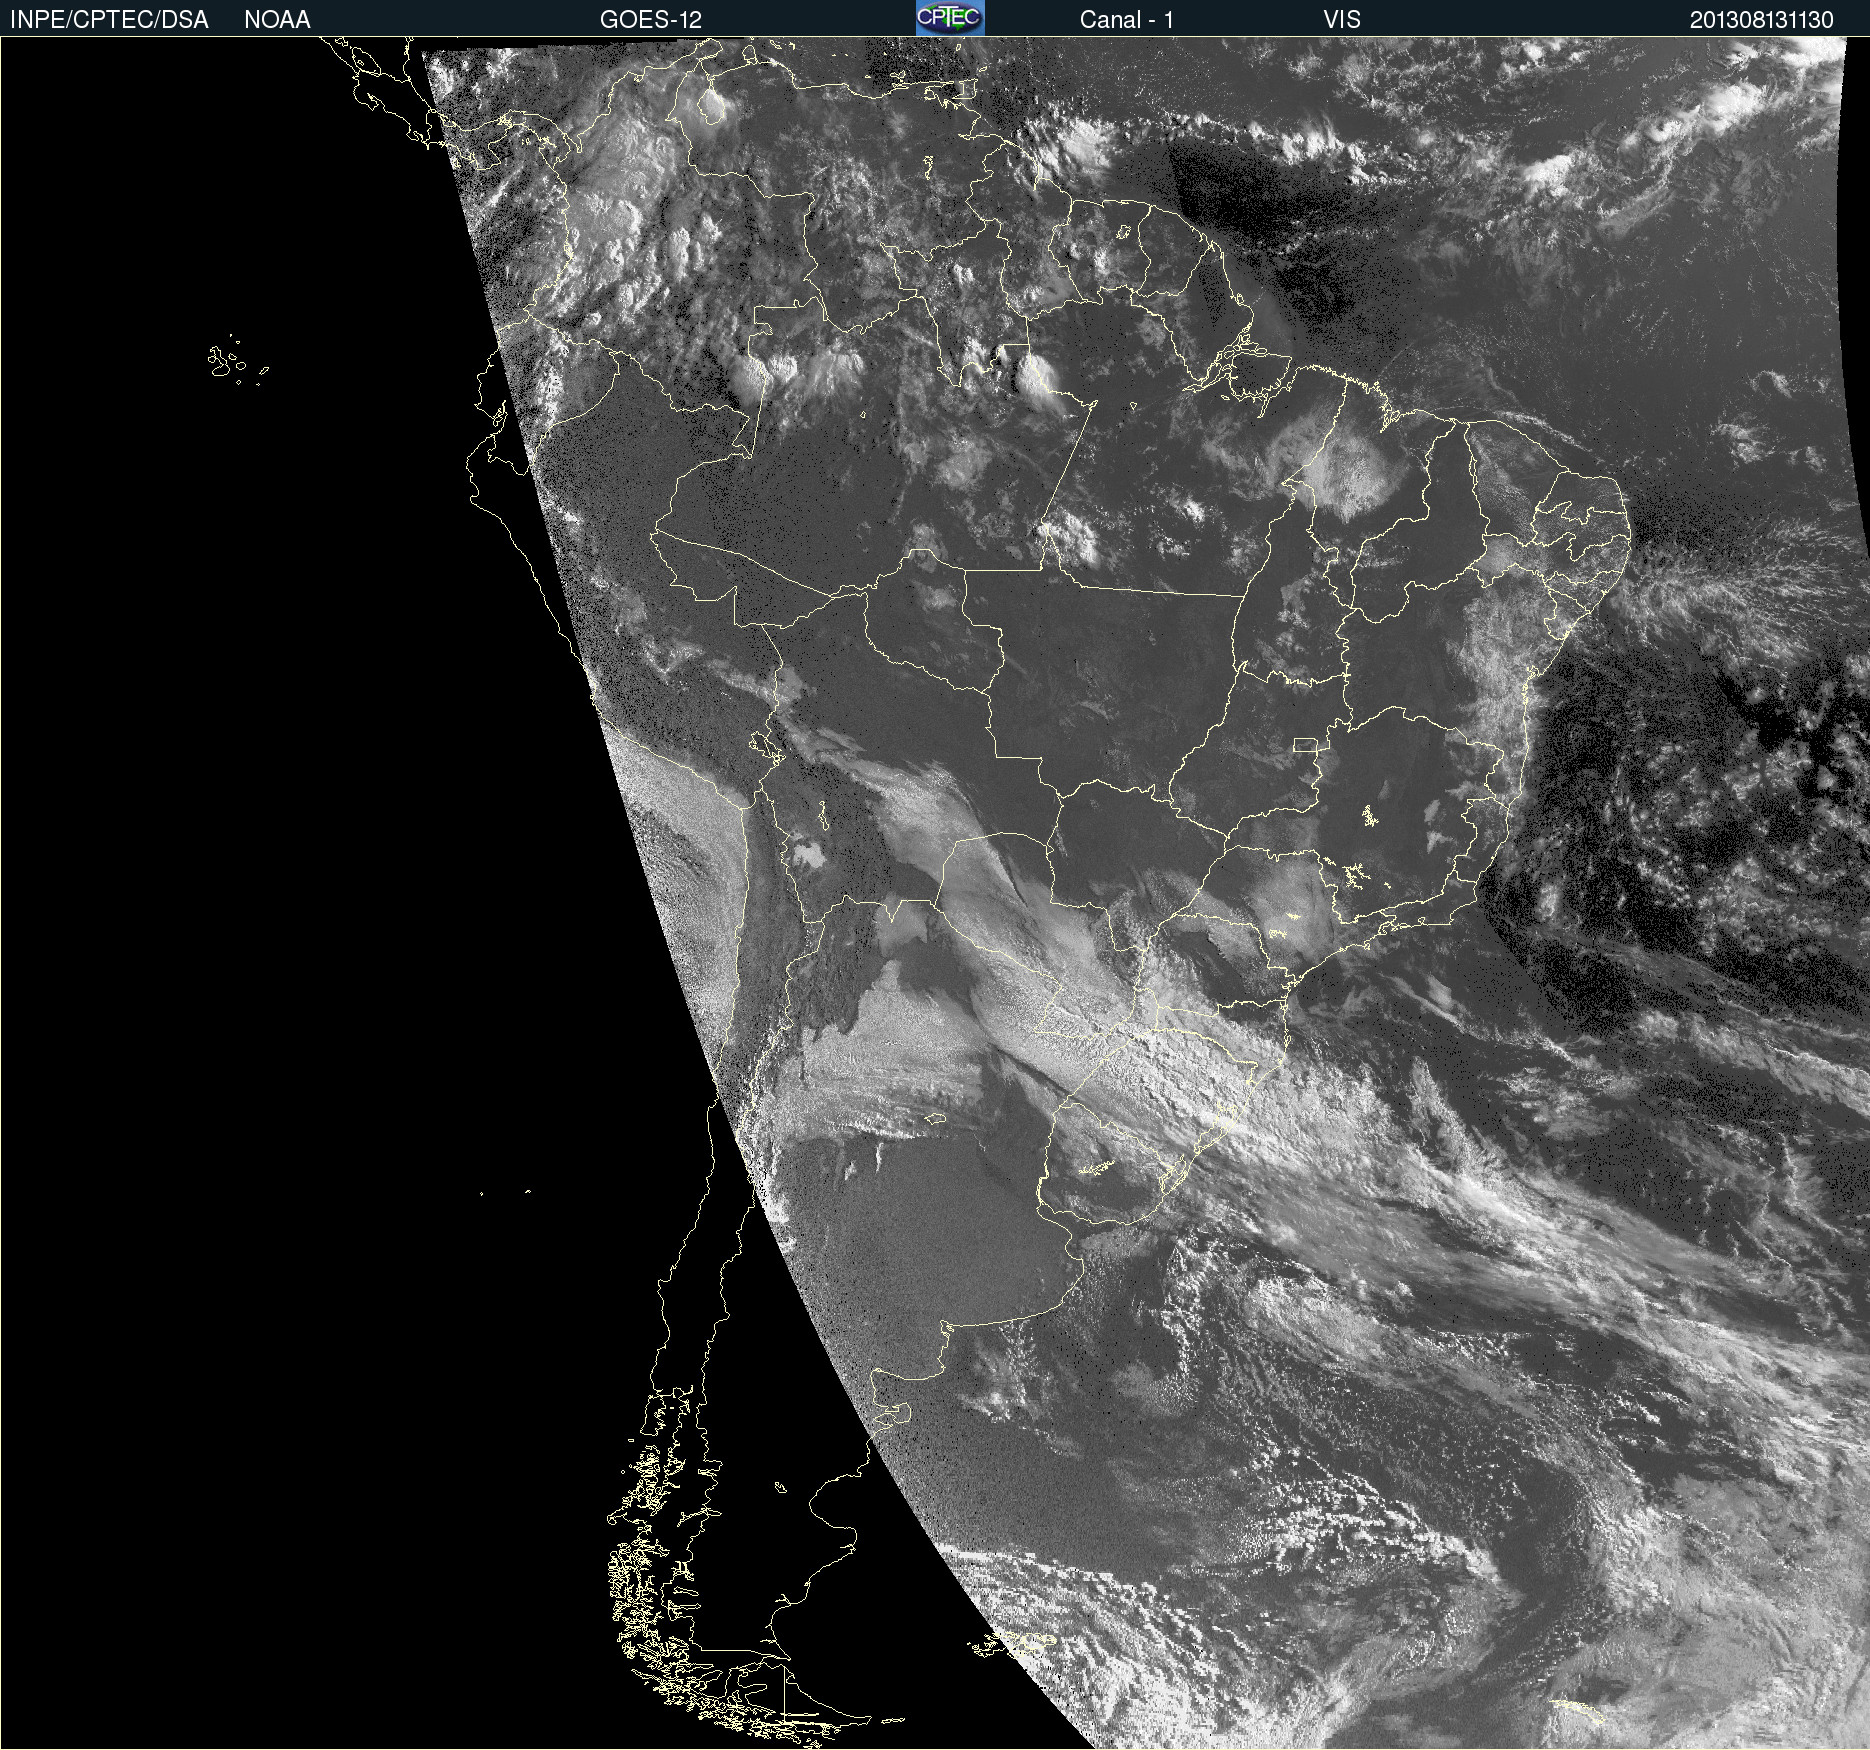Click the INPE/CPTEC/DSA header text
Image resolution: width=1870 pixels, height=1750 pixels.
109,20
